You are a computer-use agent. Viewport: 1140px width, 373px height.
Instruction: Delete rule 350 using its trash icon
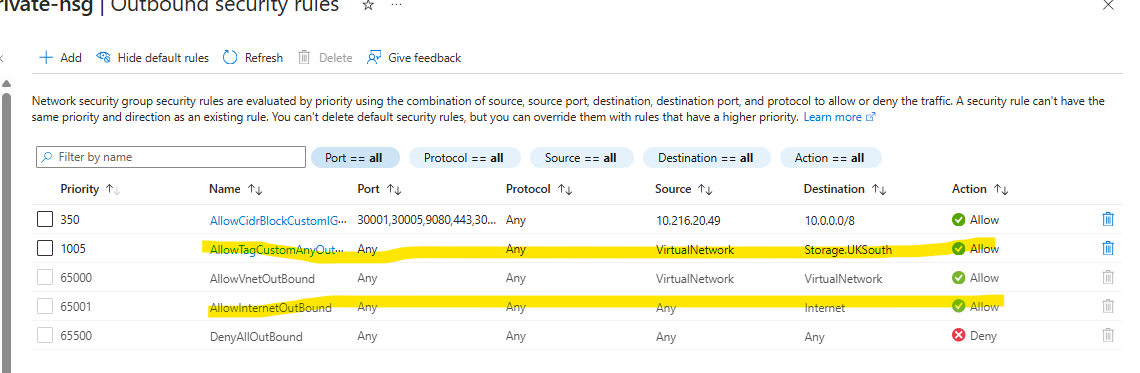1107,219
